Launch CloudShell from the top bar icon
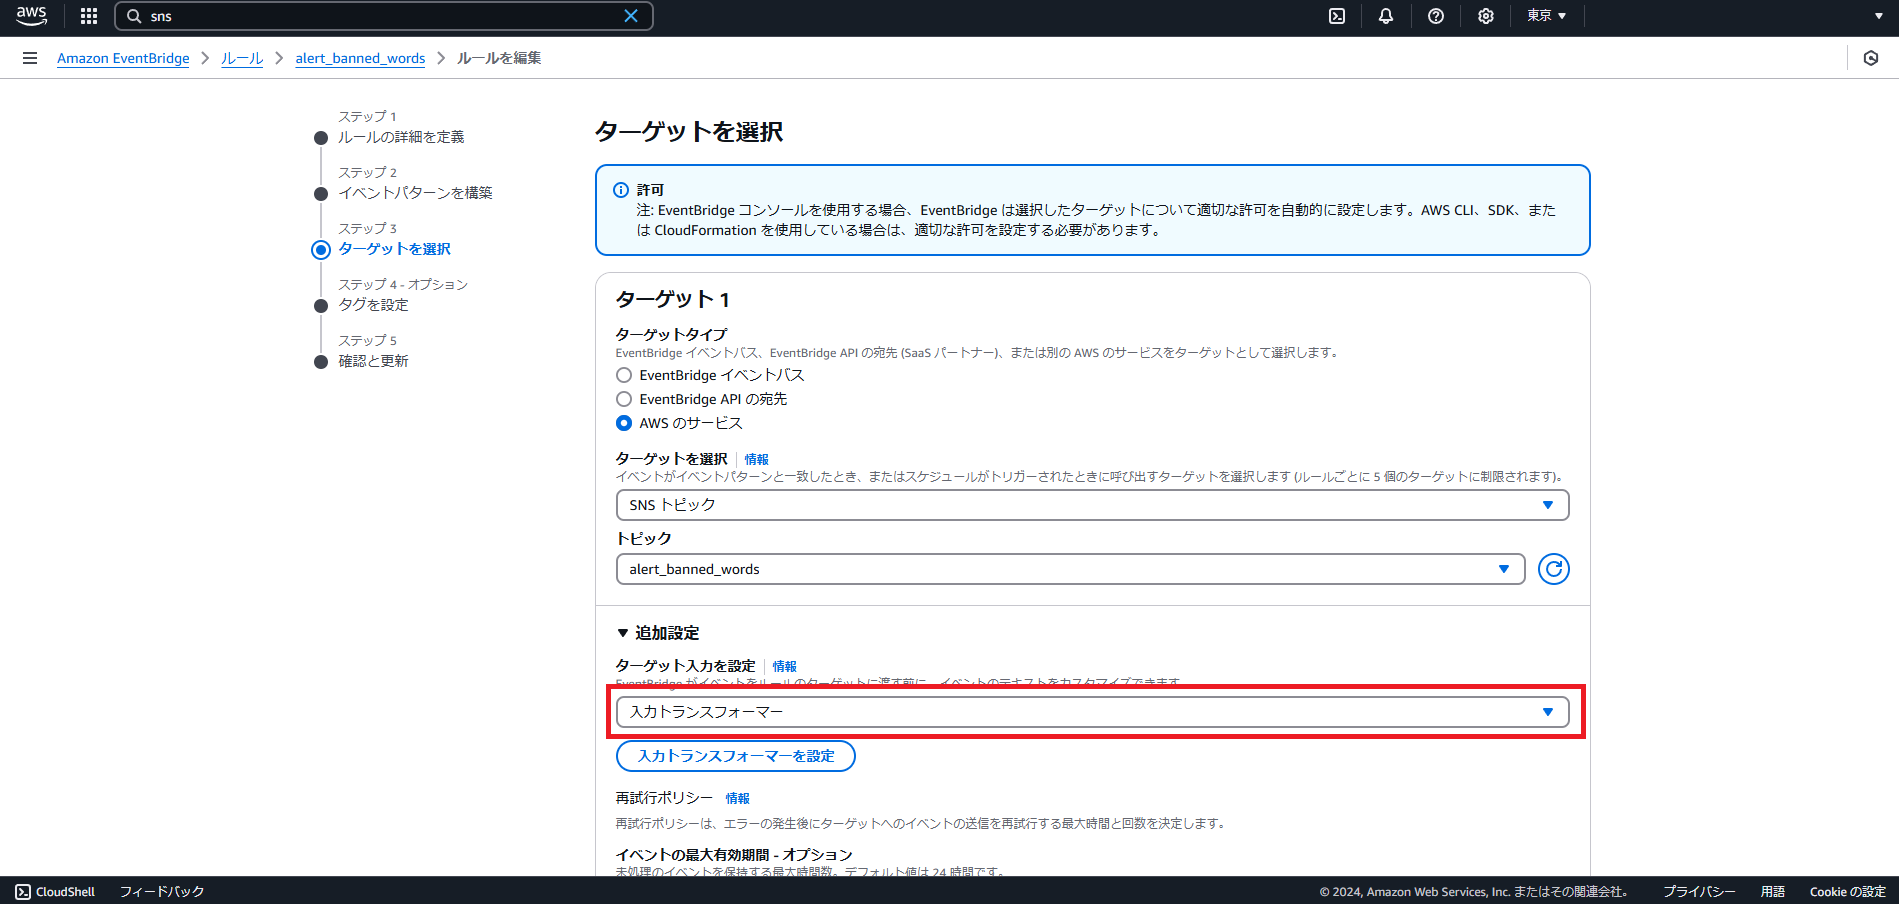The height and width of the screenshot is (904, 1899). click(x=1337, y=16)
